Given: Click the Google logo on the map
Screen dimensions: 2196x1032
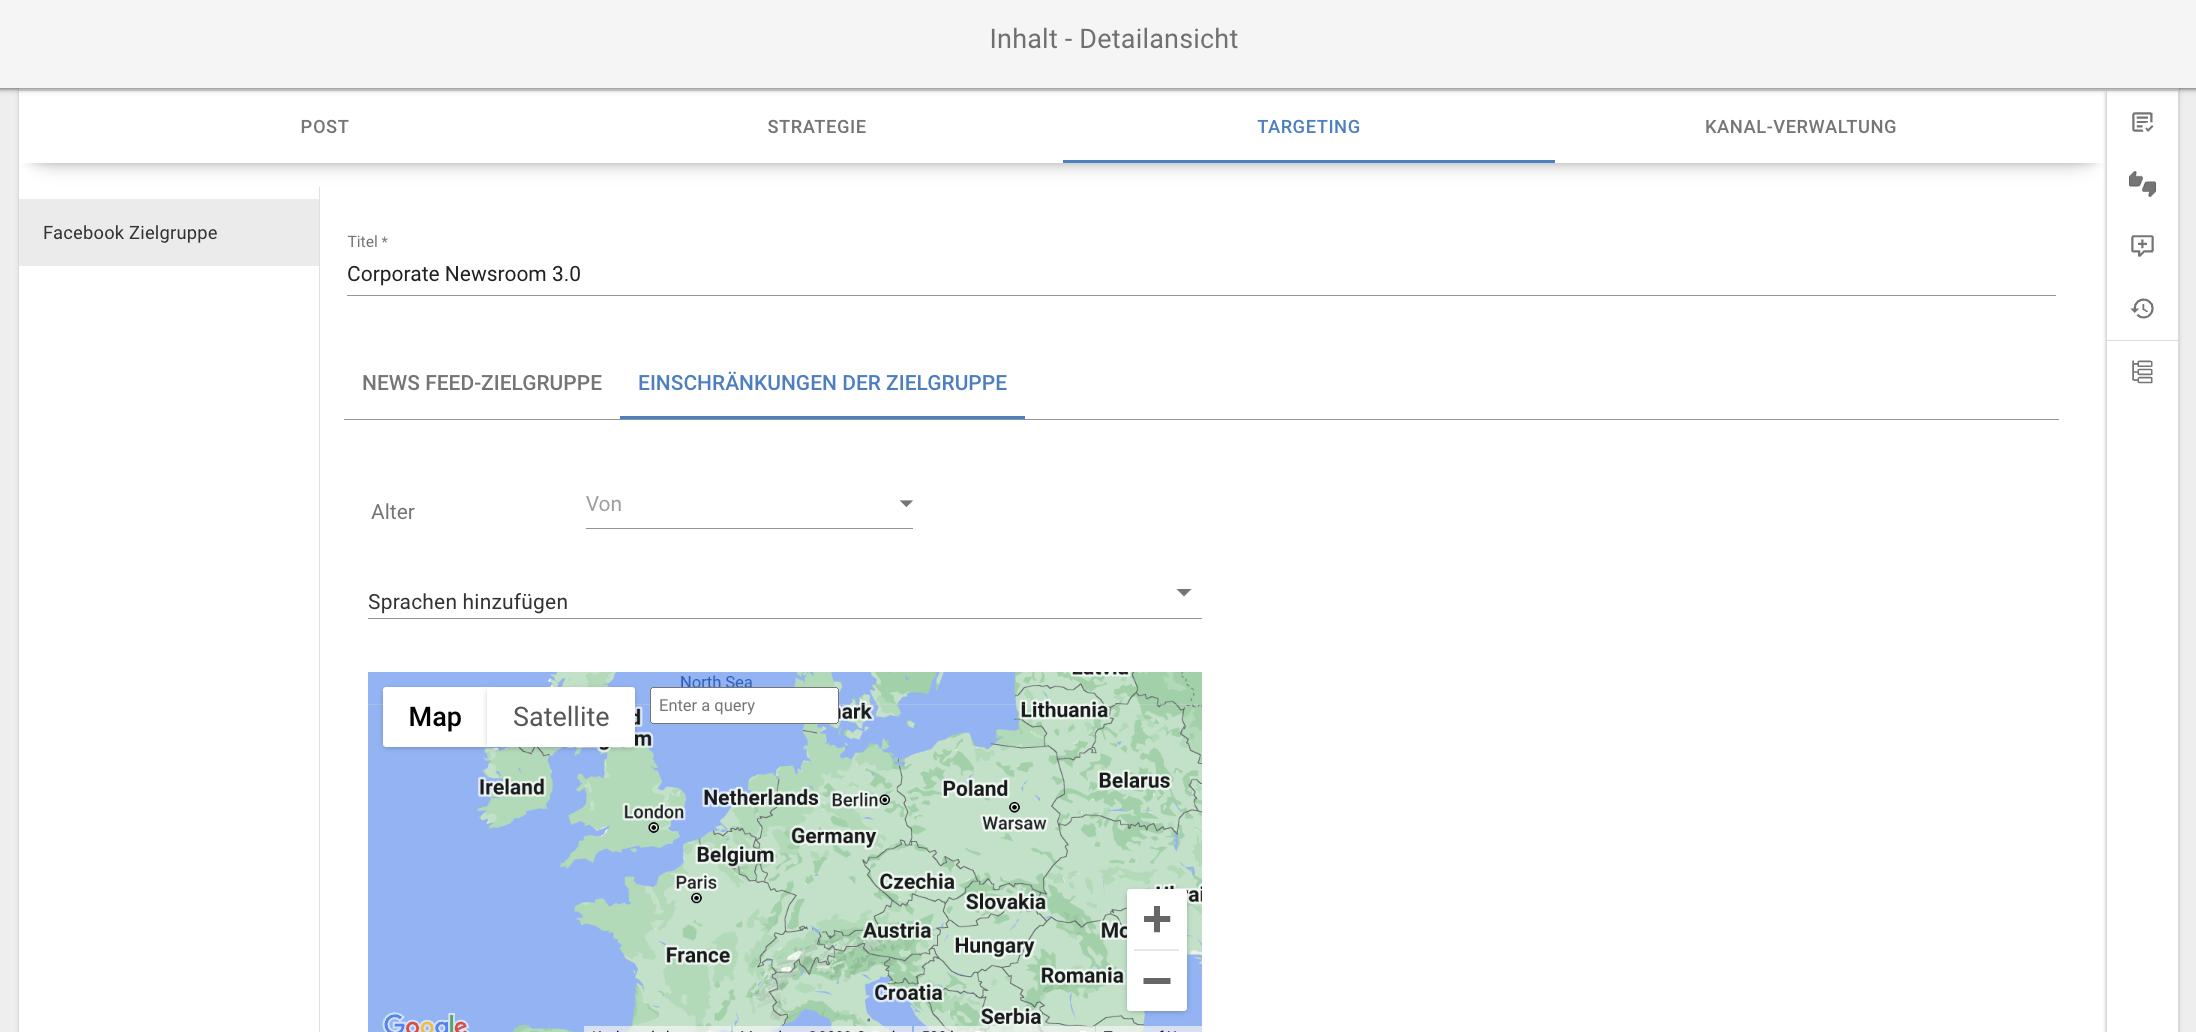Looking at the screenshot, I should tap(426, 1022).
